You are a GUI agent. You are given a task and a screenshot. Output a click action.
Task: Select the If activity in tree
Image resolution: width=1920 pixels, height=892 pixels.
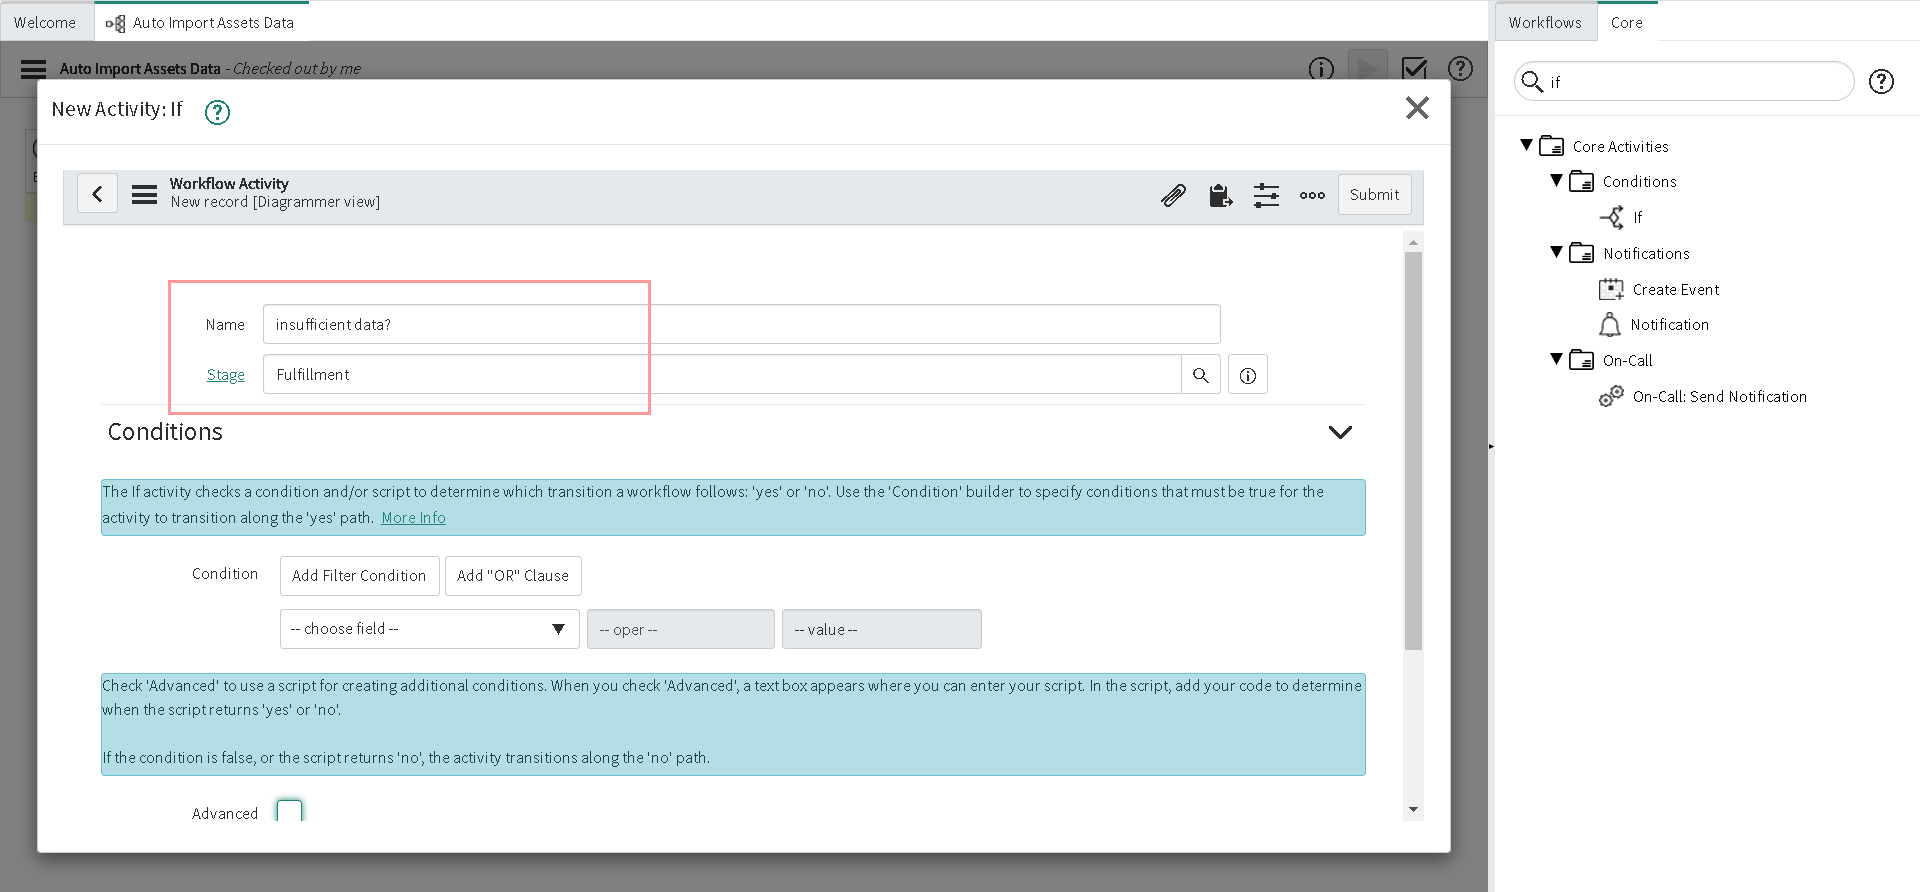[x=1637, y=217]
